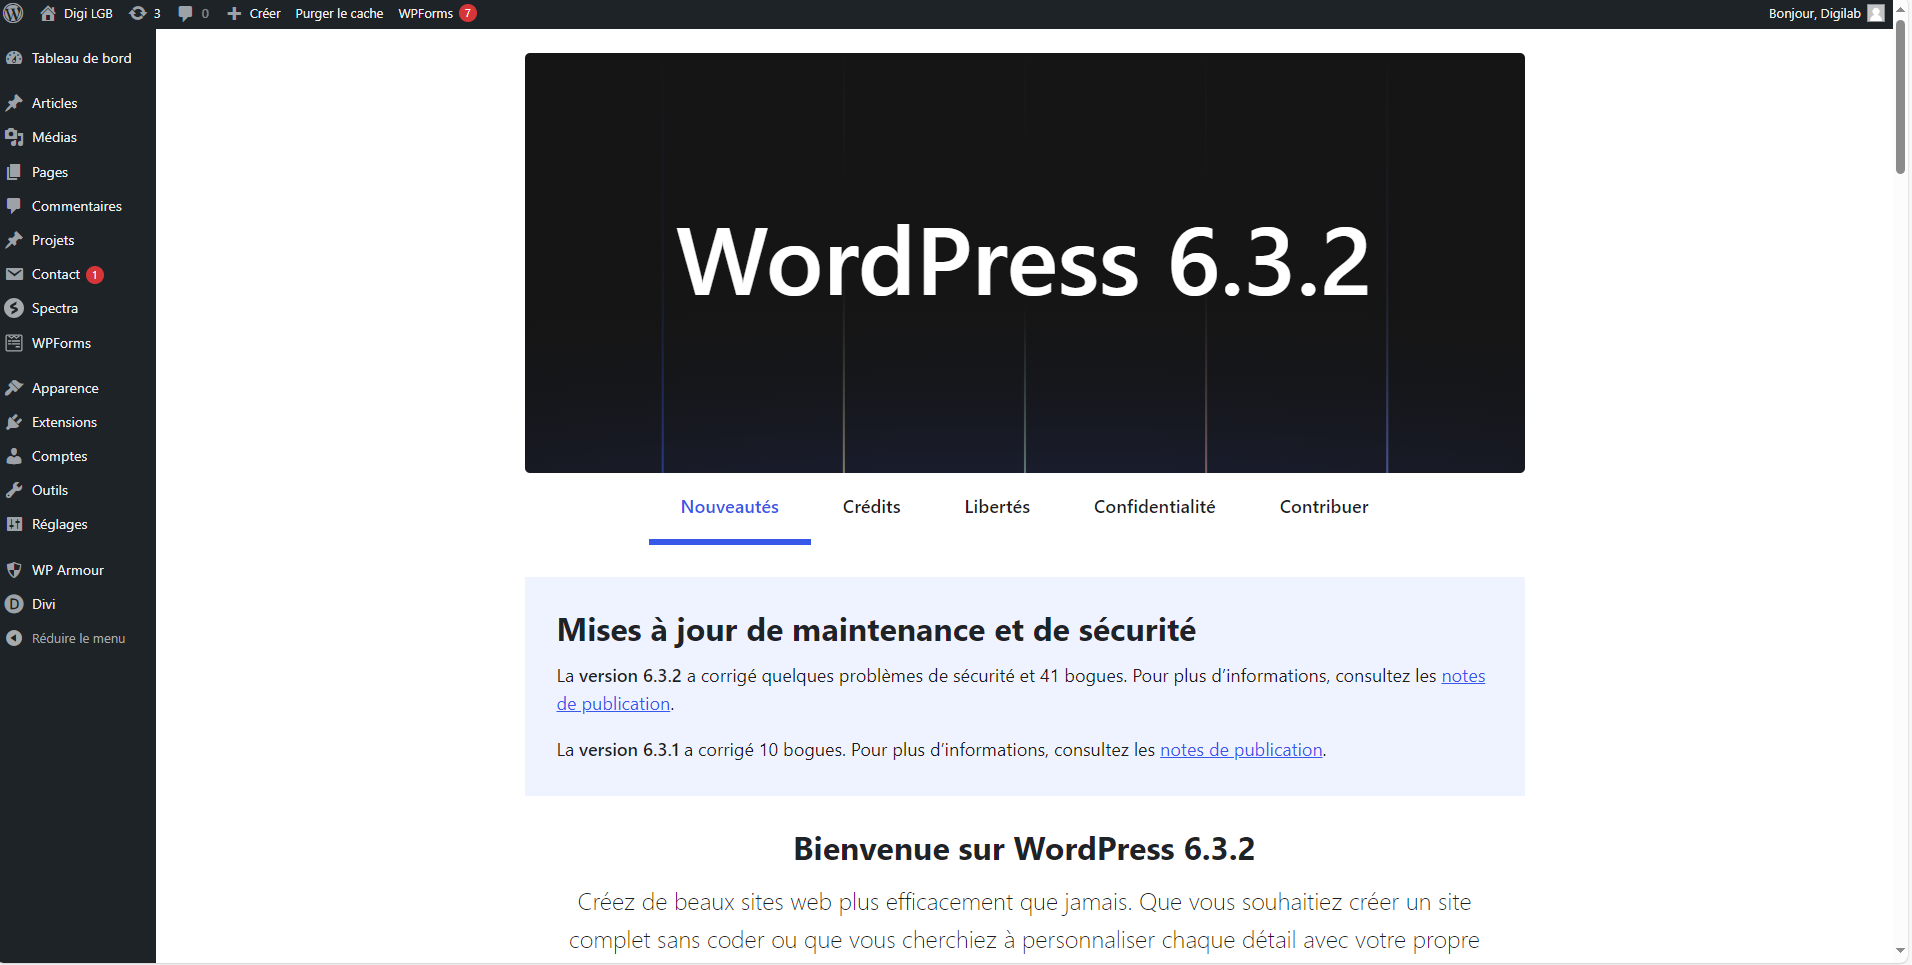Switch to the Confidentialité tab

point(1154,507)
